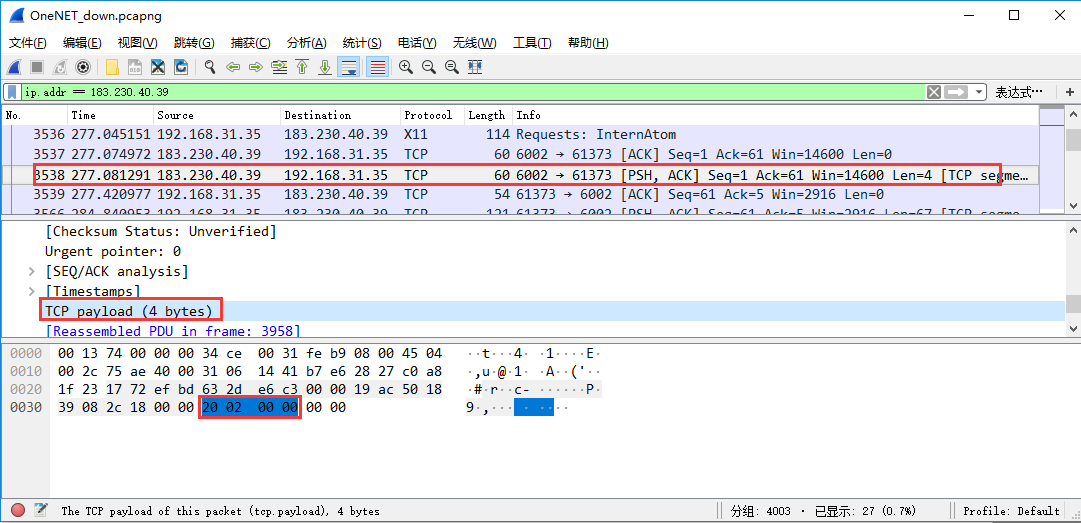
Task: Zoom in on the packet text
Action: (405, 67)
